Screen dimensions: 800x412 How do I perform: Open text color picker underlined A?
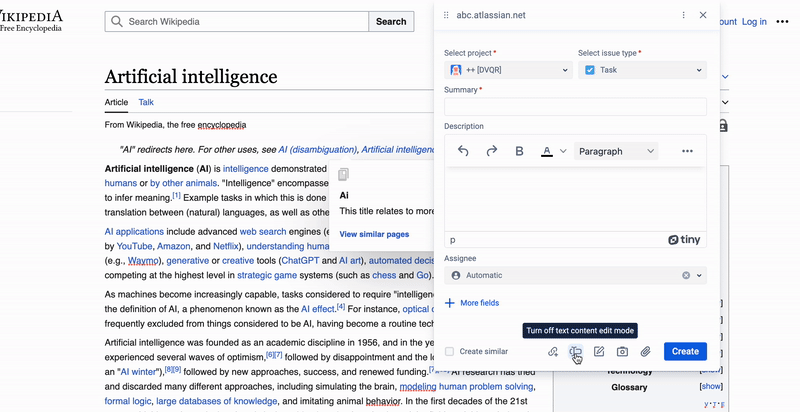[x=547, y=151]
